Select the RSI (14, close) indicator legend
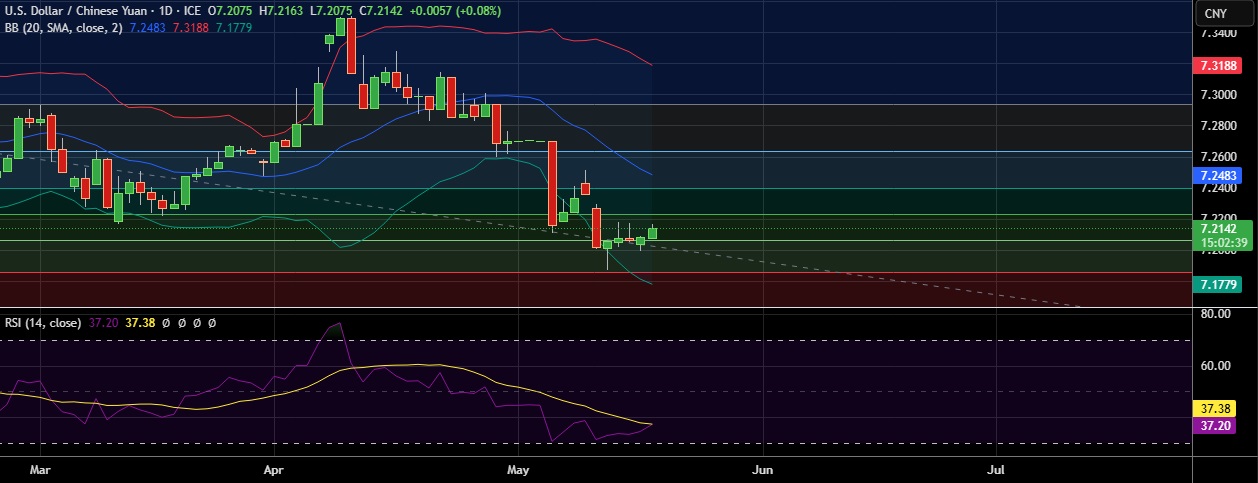Image resolution: width=1258 pixels, height=483 pixels. click(x=43, y=323)
